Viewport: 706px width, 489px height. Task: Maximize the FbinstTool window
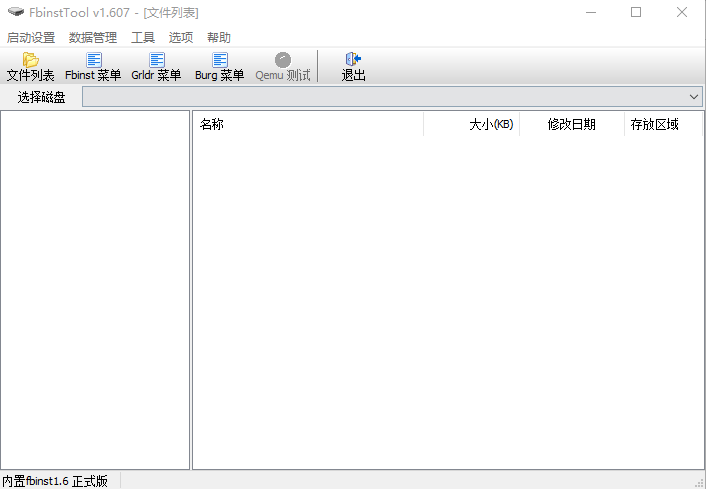636,12
